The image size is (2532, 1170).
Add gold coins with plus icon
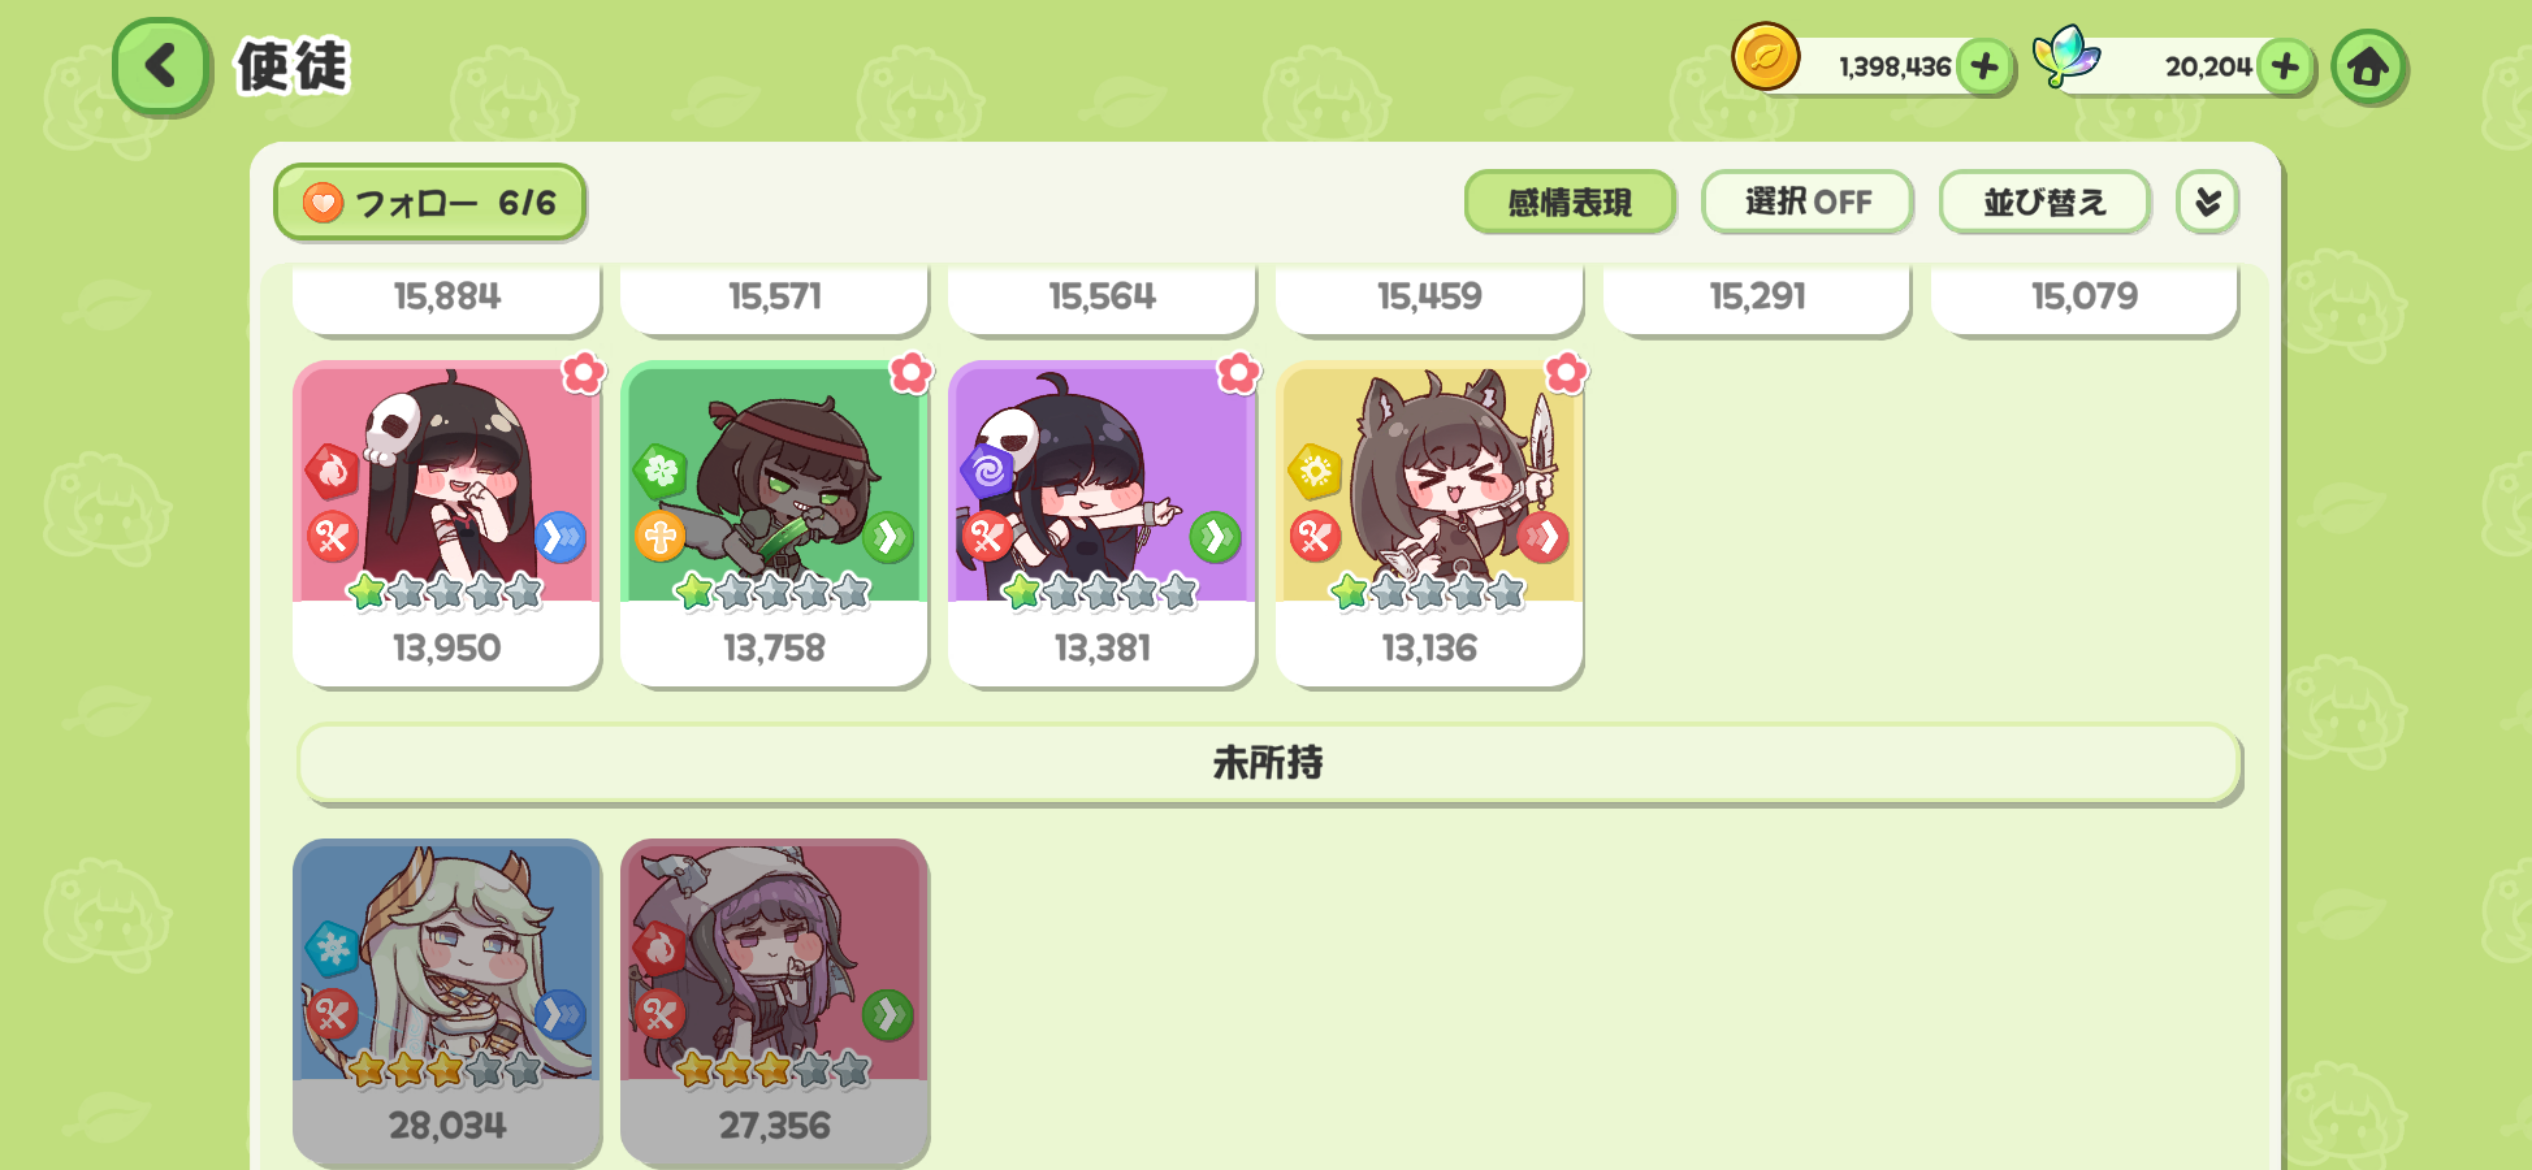click(x=1984, y=67)
